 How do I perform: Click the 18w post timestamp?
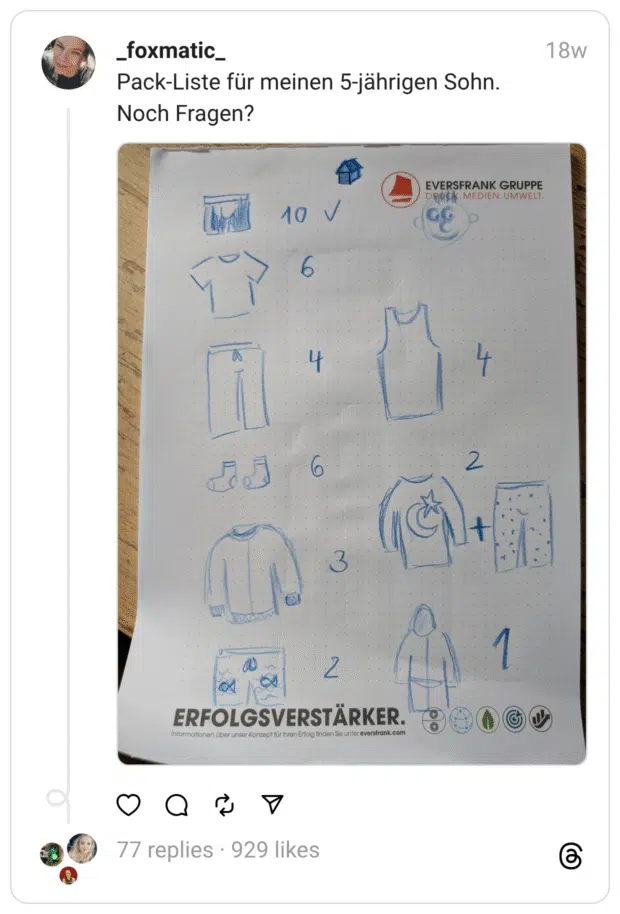pos(566,51)
